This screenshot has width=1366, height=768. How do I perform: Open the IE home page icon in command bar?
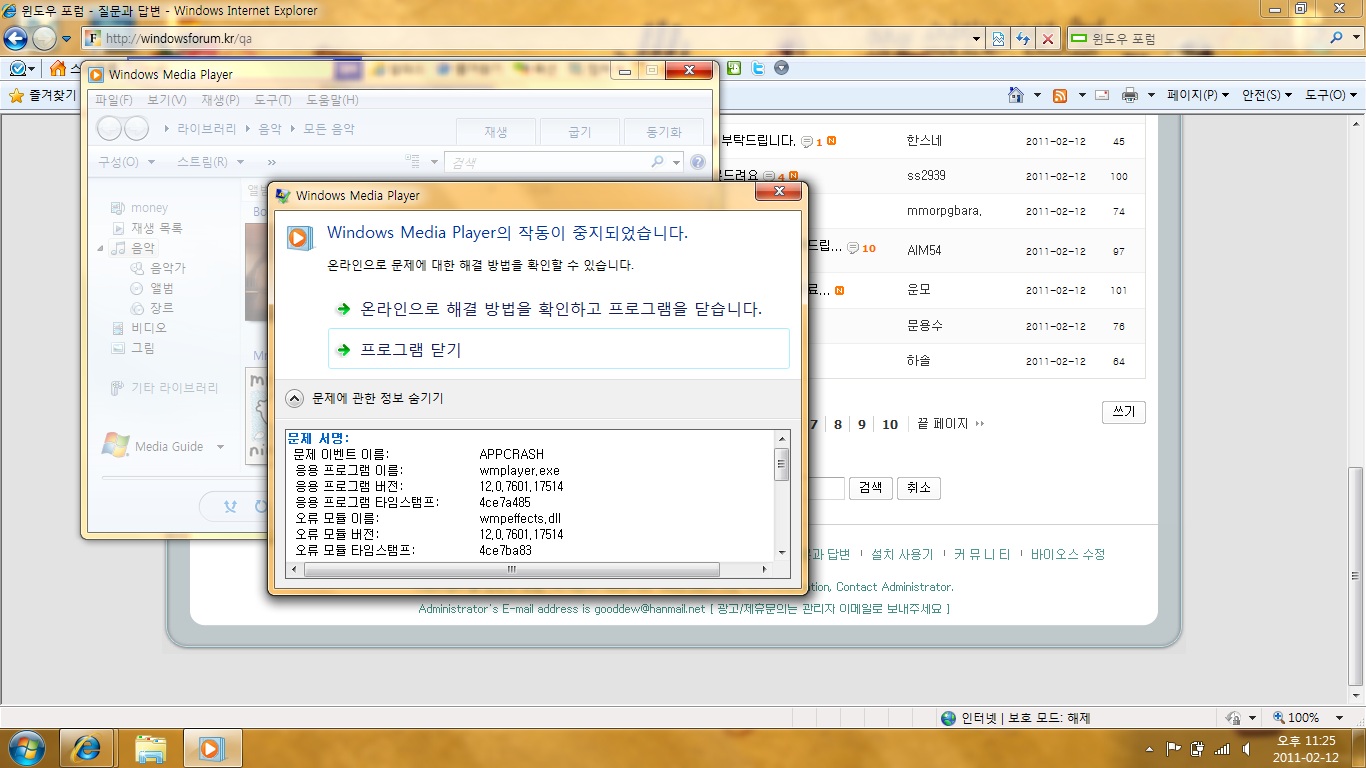1016,95
